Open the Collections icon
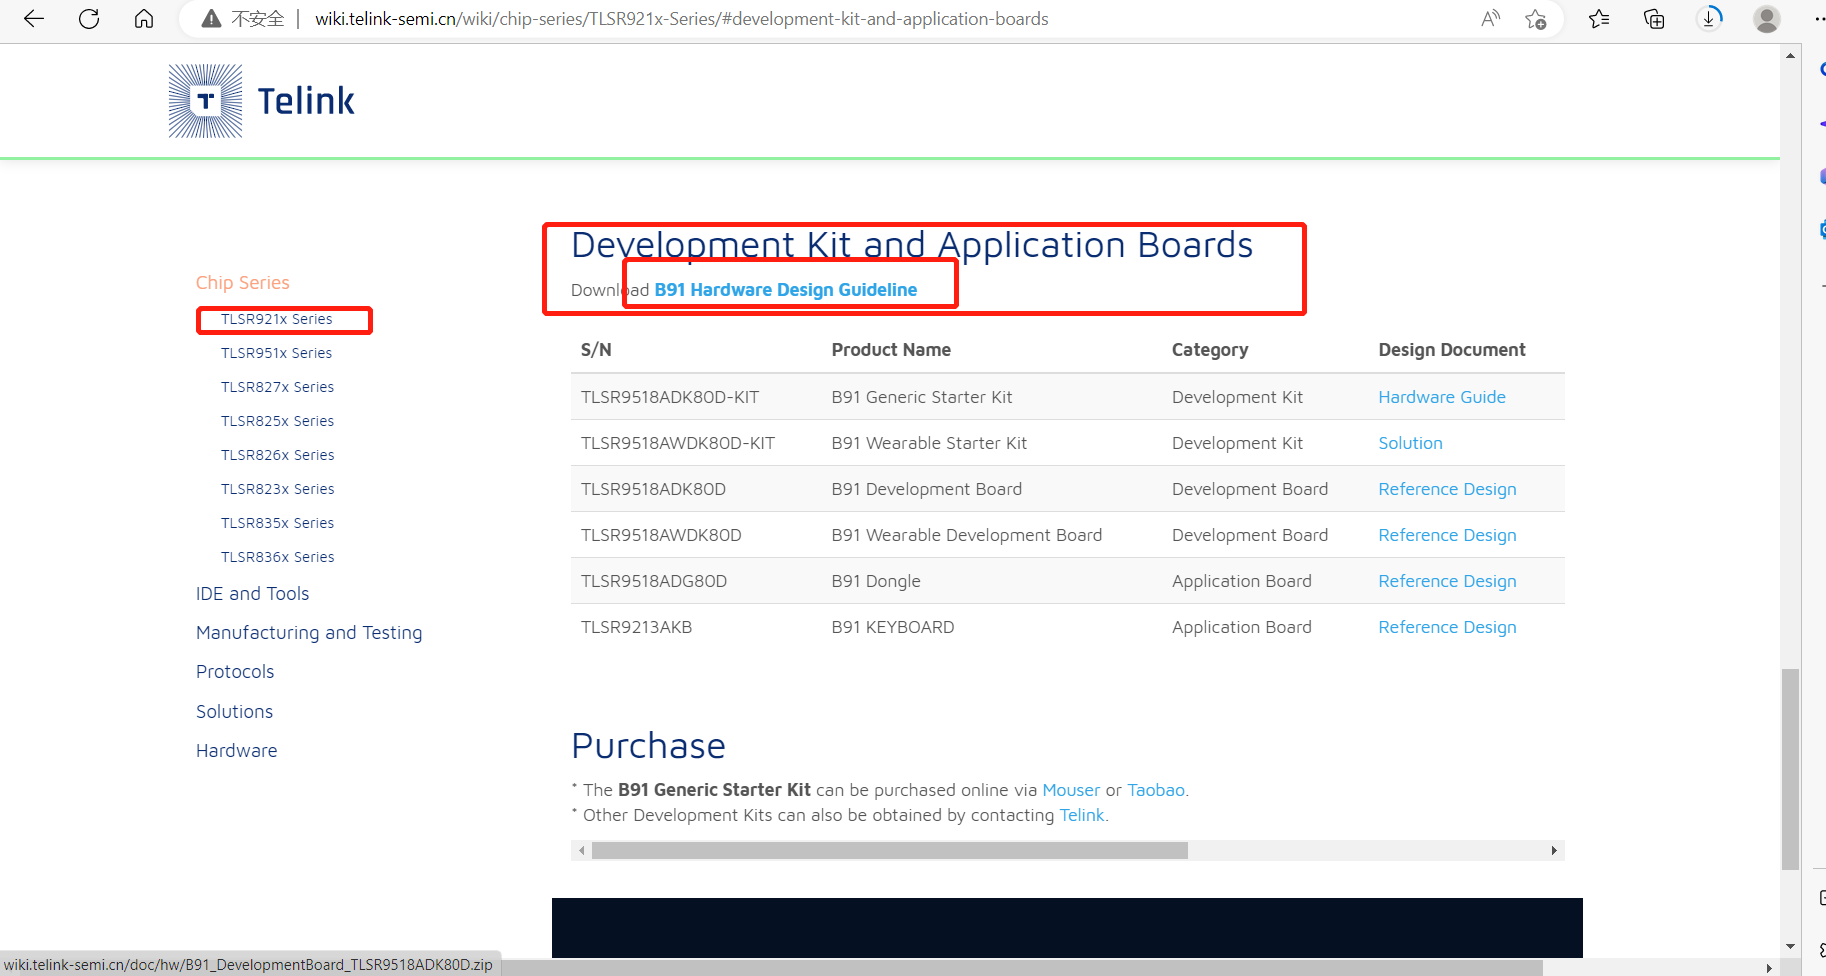Screen dimensions: 1826x976 [1652, 18]
